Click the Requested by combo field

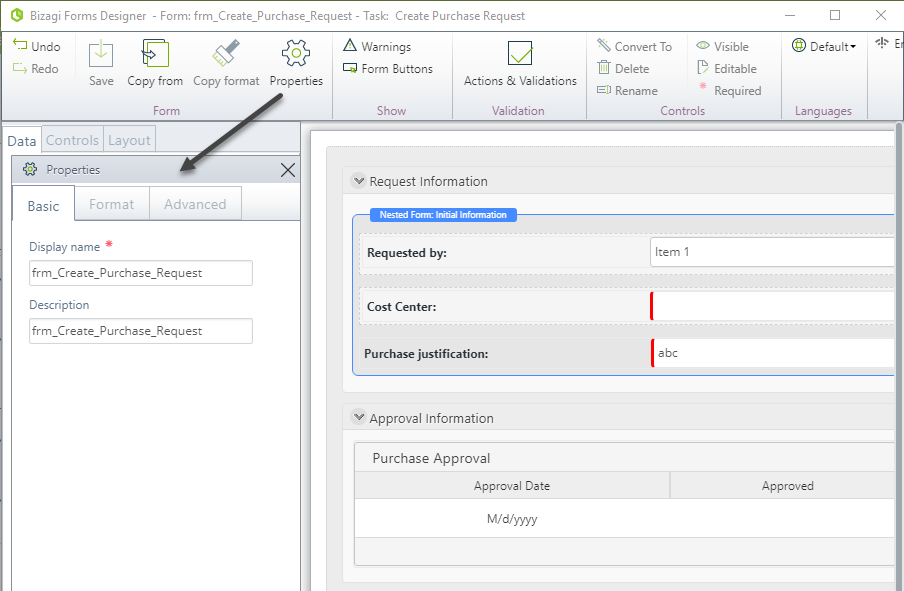[x=773, y=252]
